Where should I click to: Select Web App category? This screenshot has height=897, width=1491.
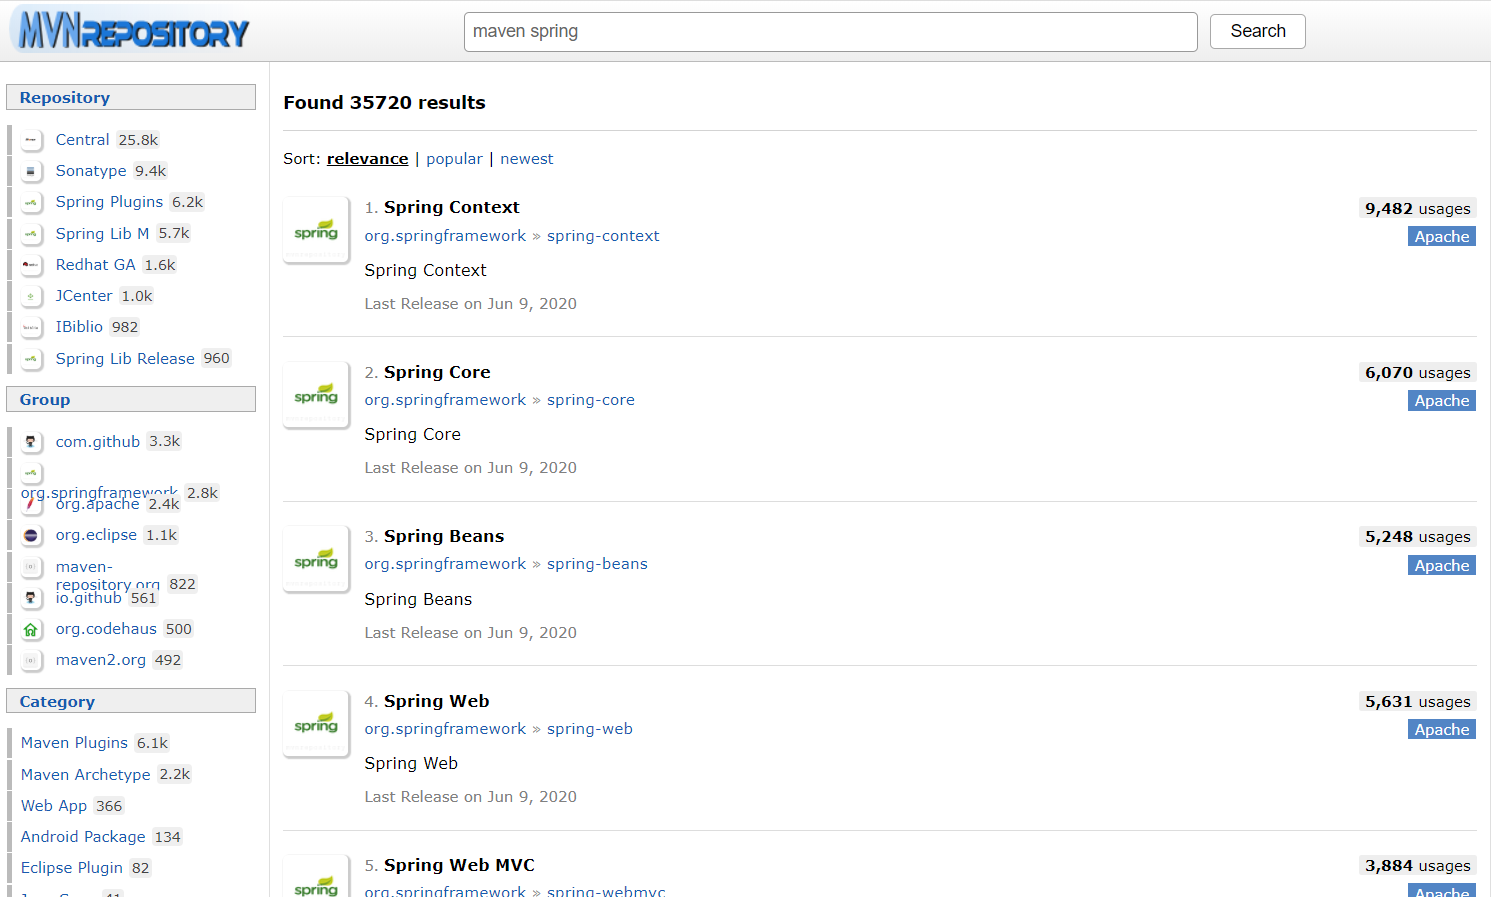54,806
